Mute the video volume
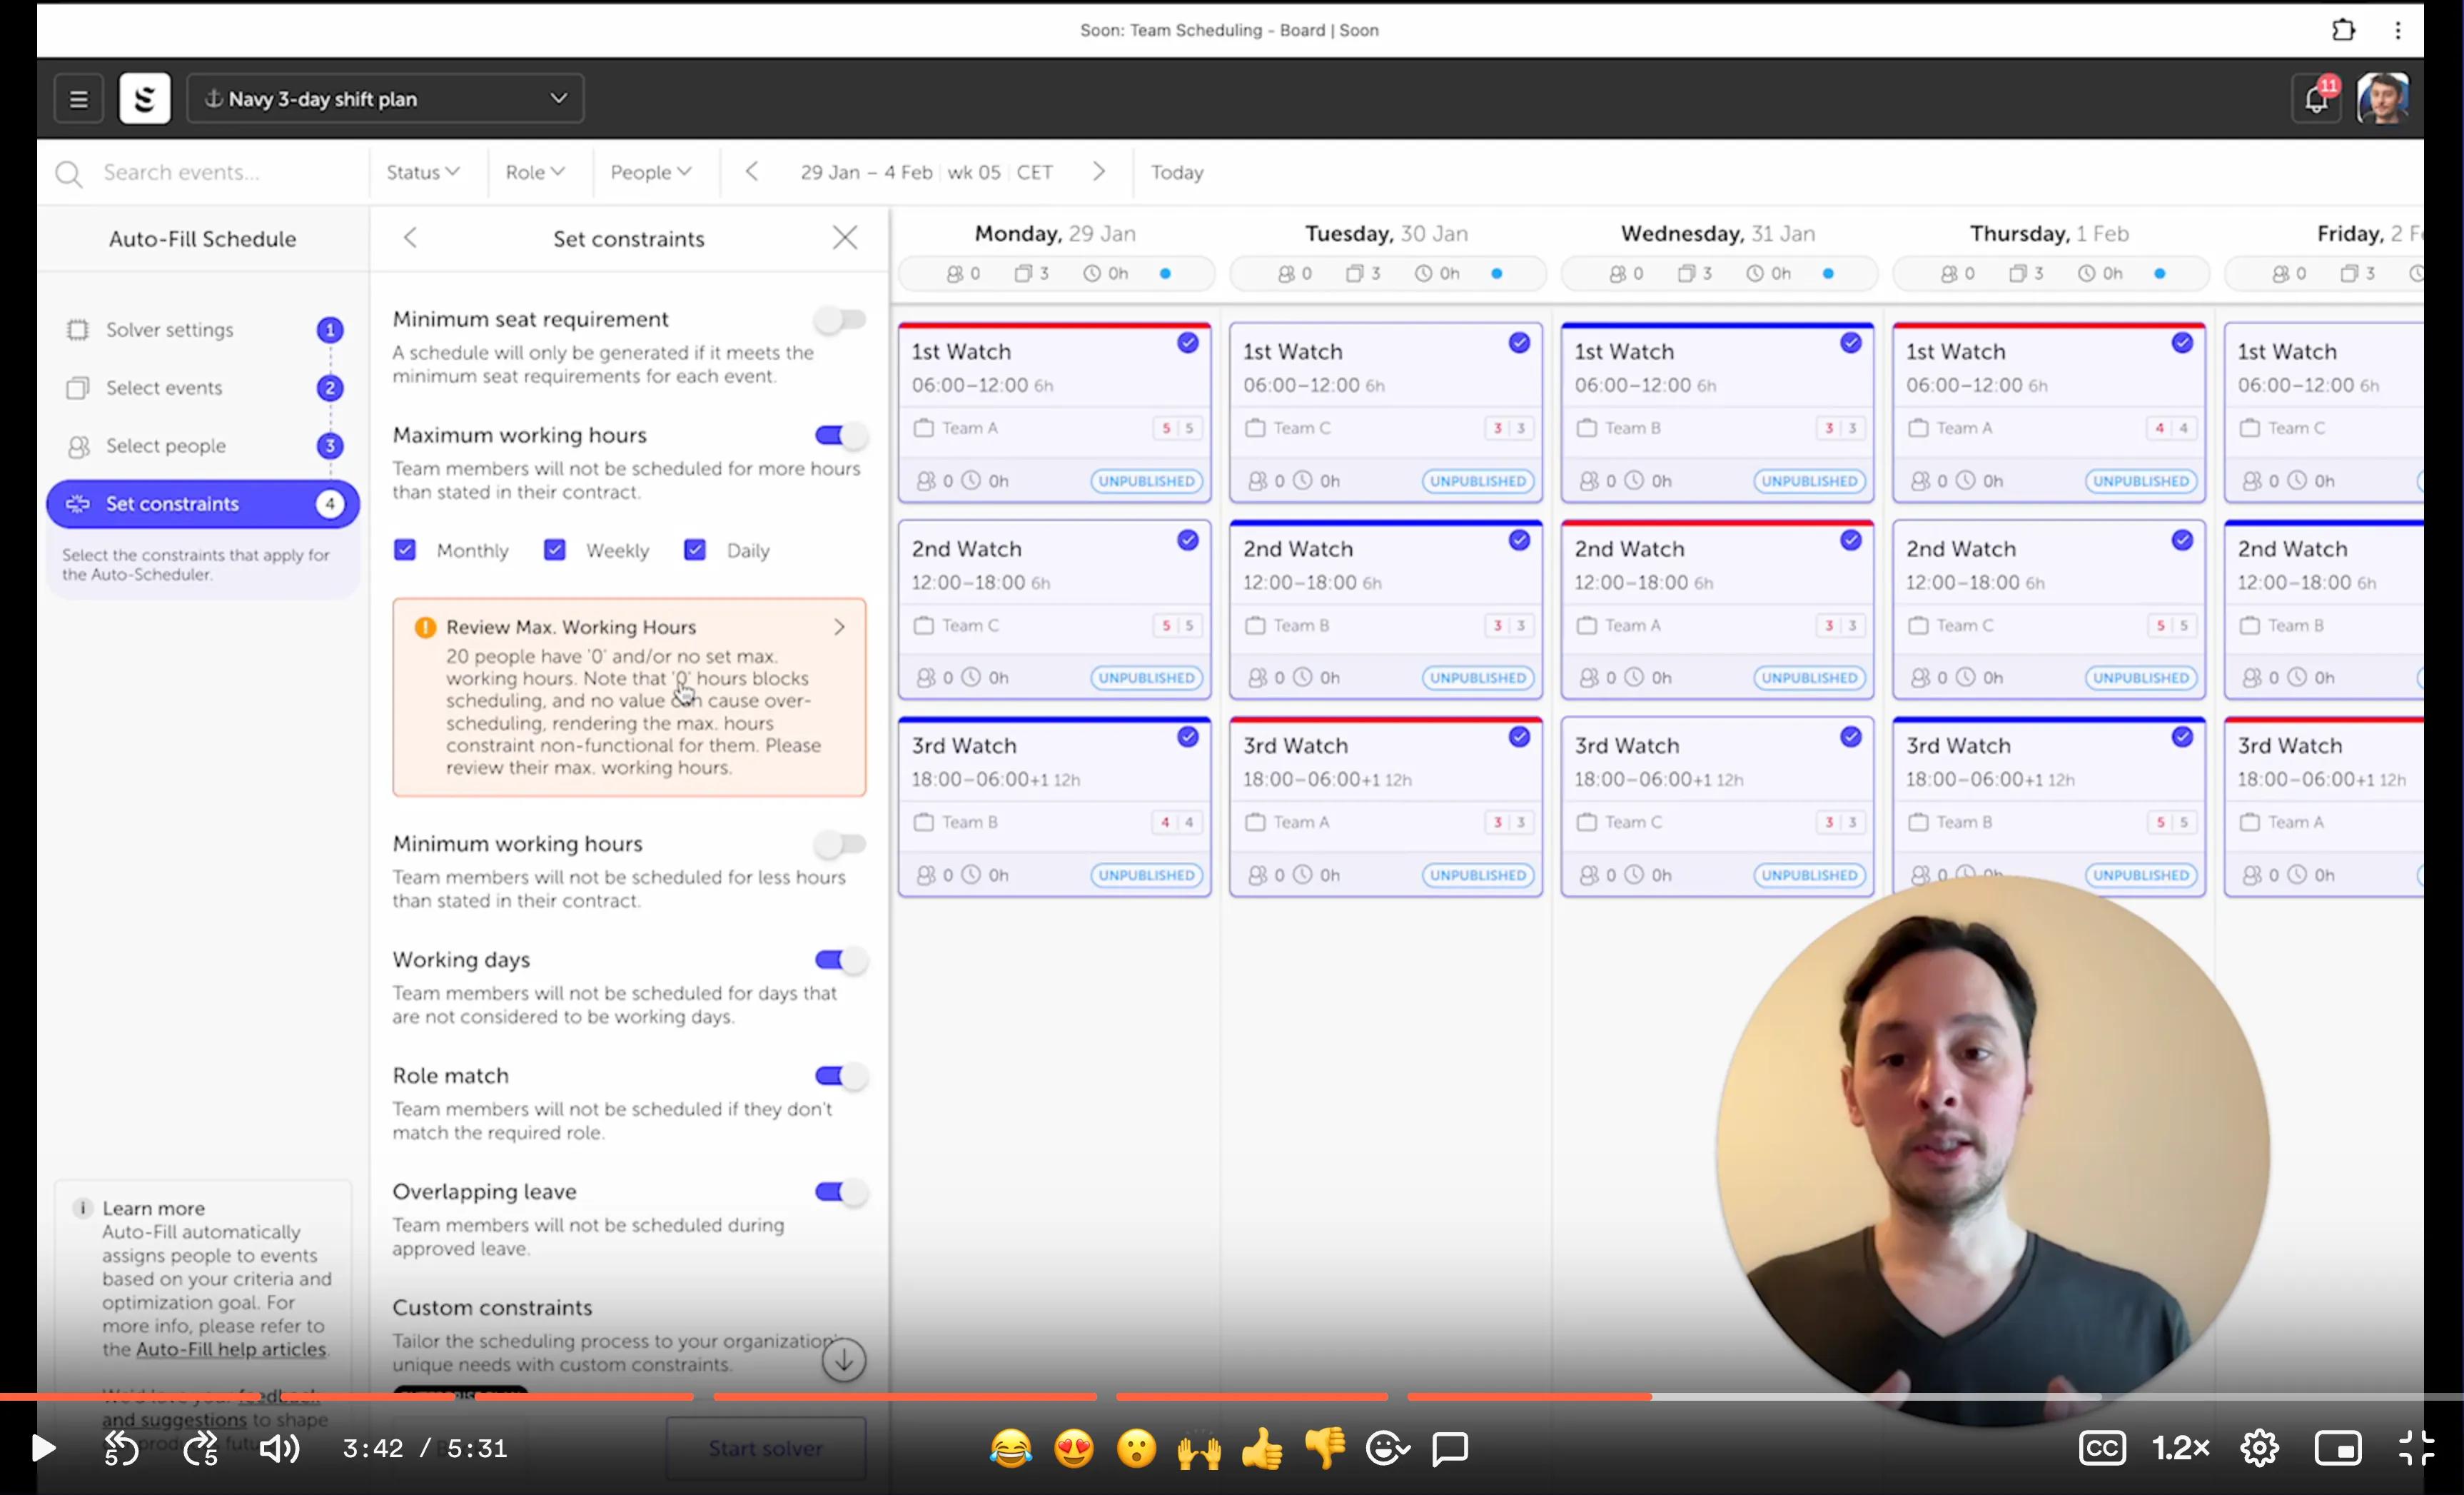This screenshot has width=2464, height=1495. click(279, 1448)
